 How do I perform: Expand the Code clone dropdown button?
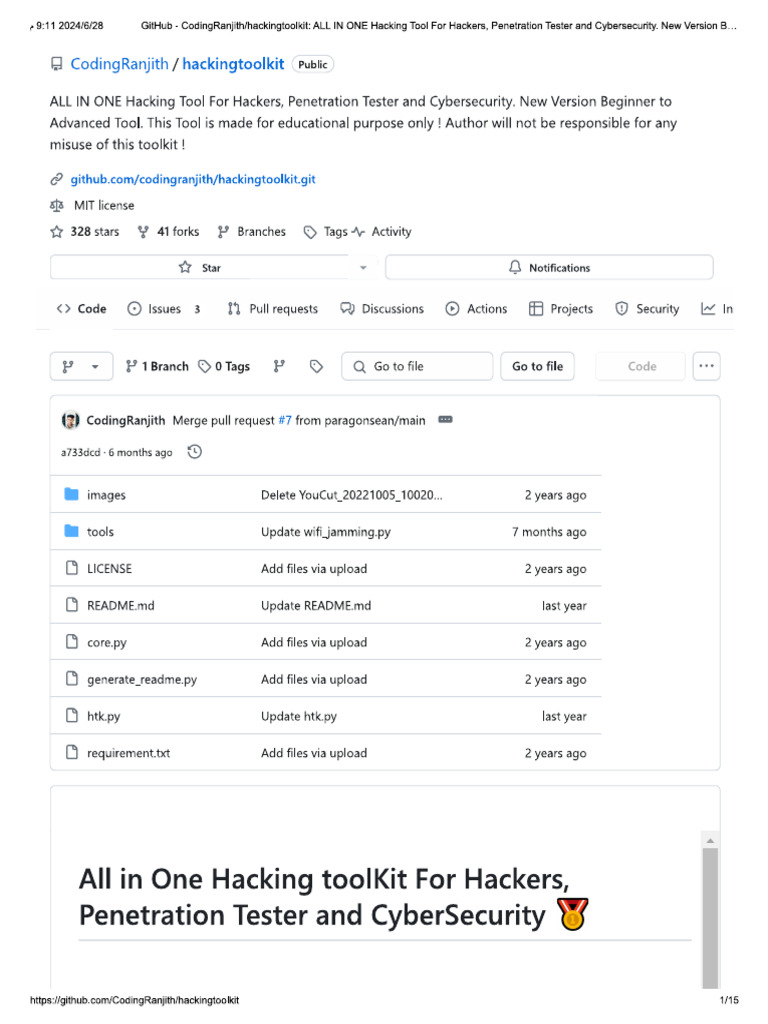641,366
